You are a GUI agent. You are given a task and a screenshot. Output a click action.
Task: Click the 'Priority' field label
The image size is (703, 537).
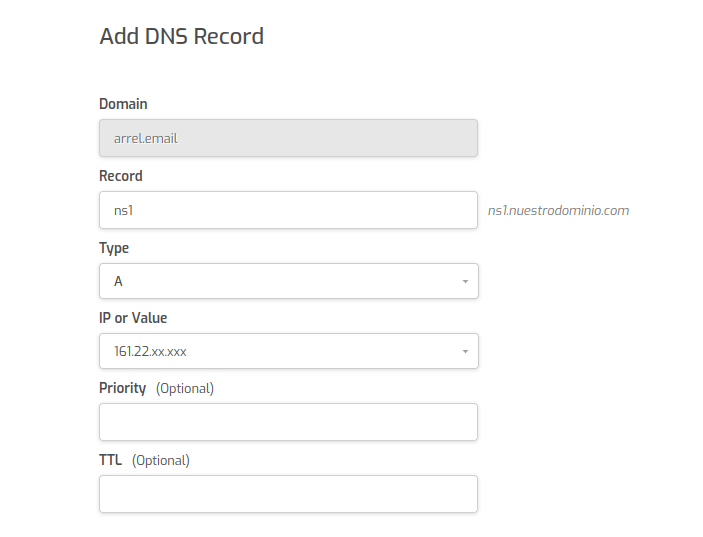point(123,388)
